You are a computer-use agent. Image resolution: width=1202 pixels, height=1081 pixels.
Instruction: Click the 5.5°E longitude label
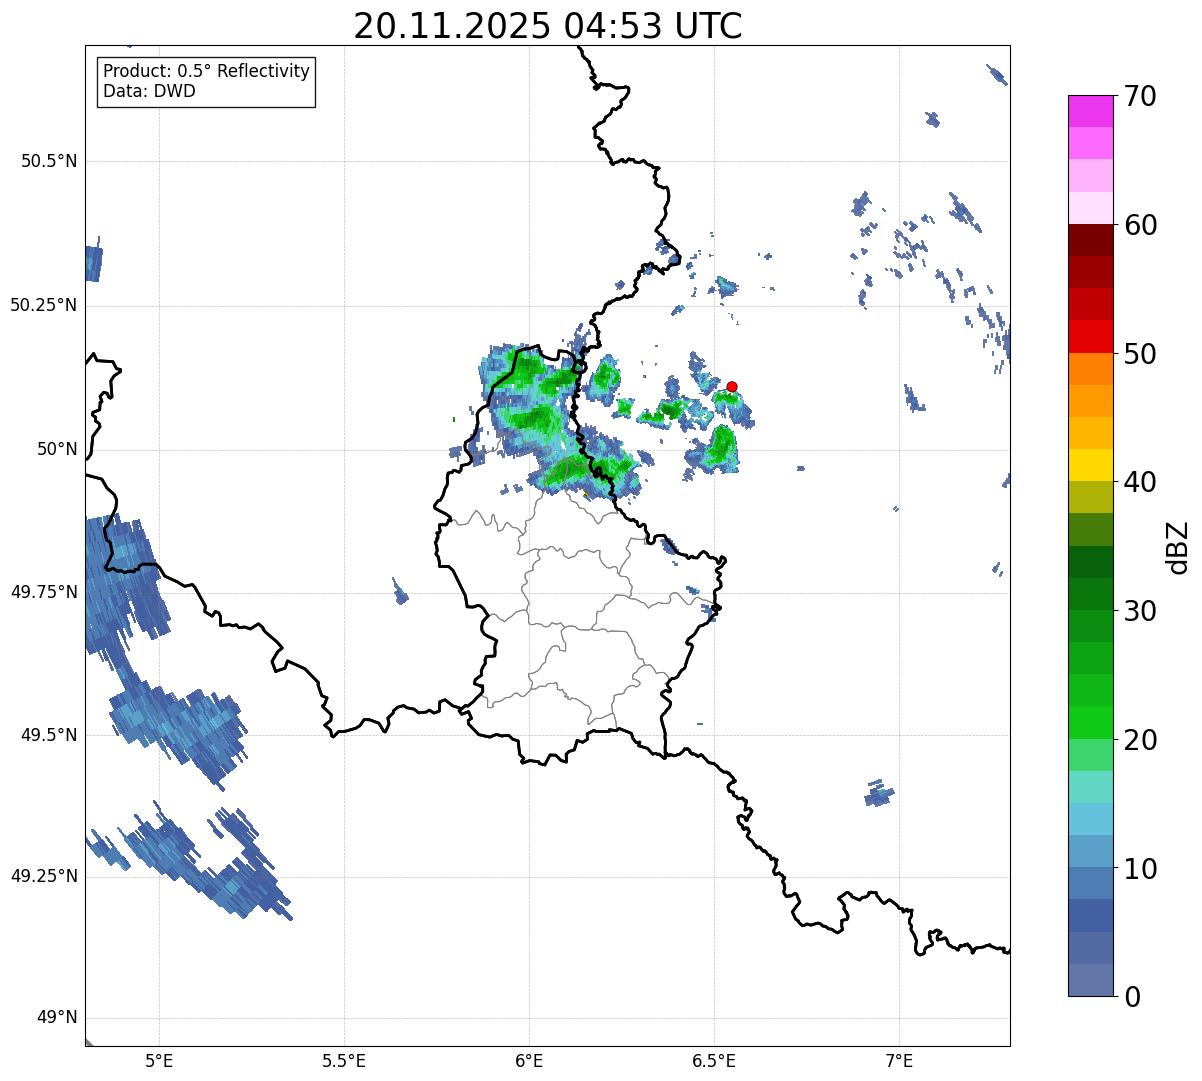(344, 1060)
